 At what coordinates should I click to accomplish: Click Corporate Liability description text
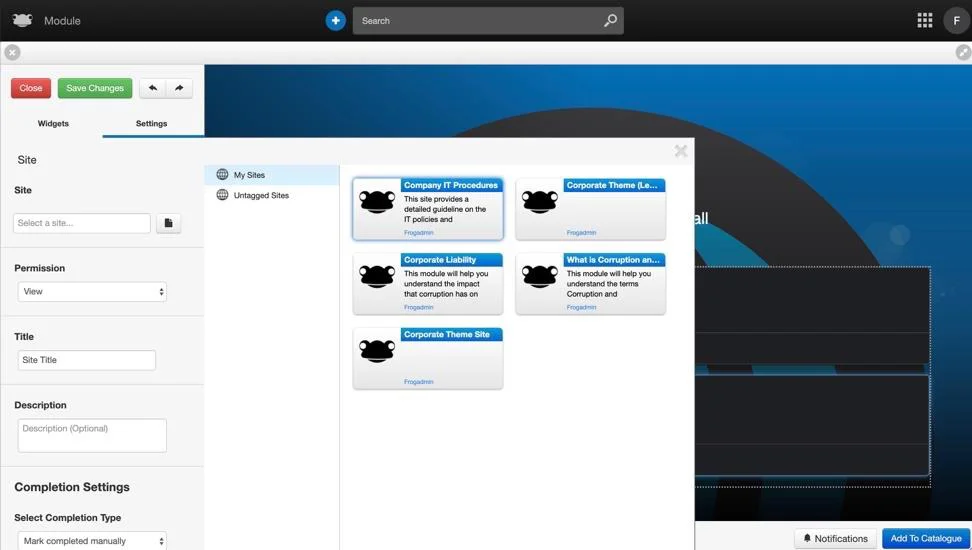tap(446, 283)
